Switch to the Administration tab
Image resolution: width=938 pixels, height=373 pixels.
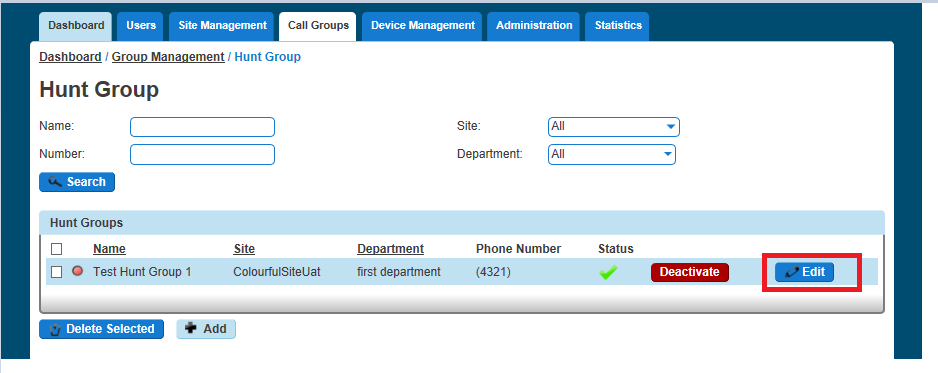click(x=534, y=26)
